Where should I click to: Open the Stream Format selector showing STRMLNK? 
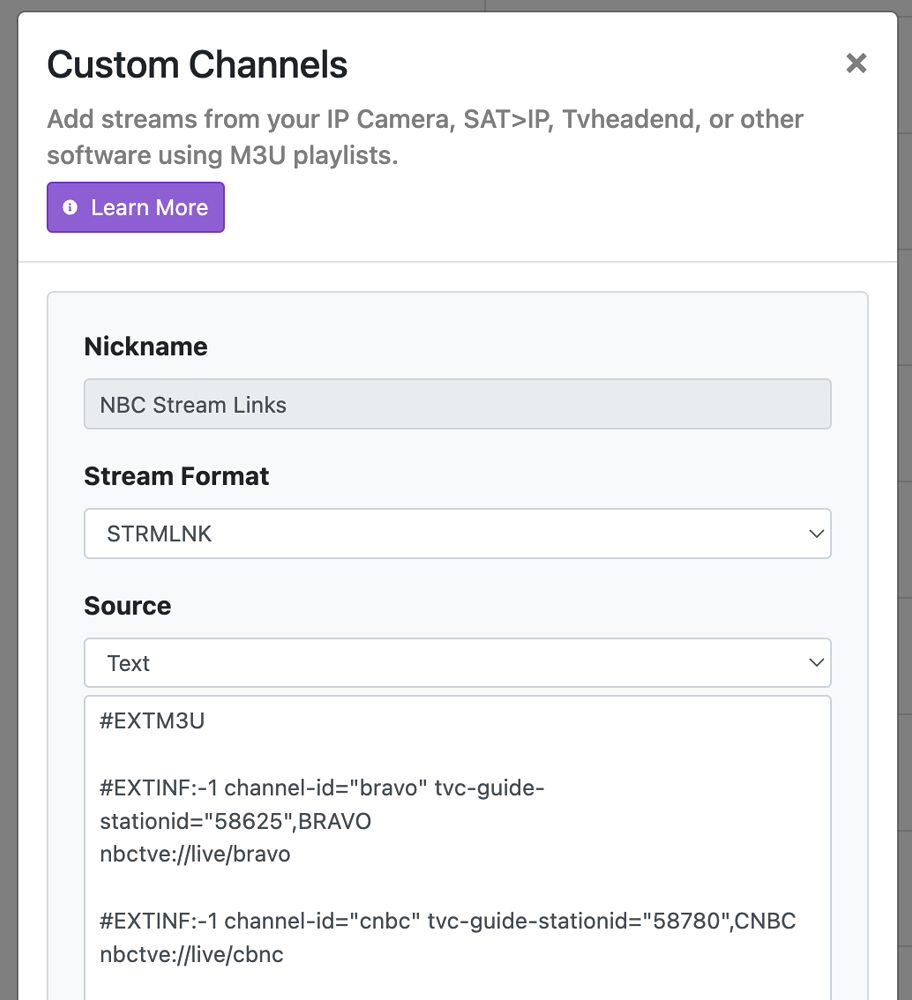point(457,533)
